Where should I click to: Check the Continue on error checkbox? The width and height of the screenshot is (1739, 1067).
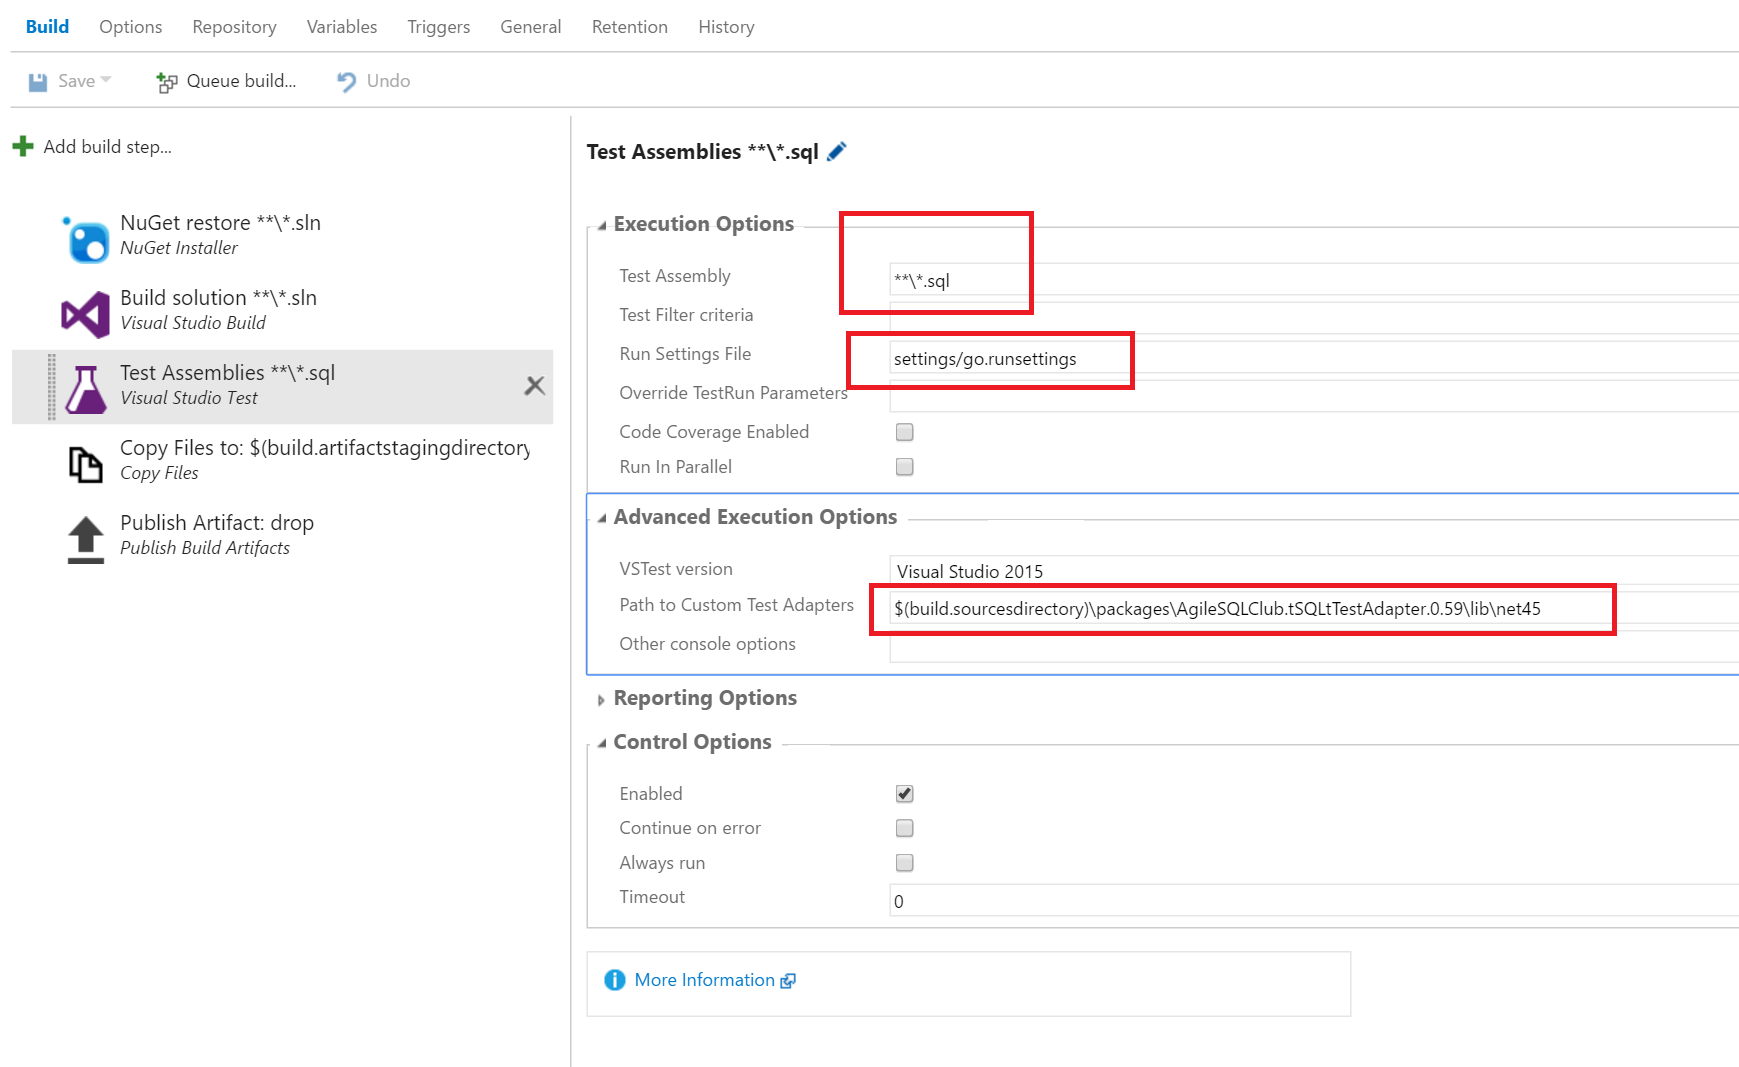tap(905, 828)
